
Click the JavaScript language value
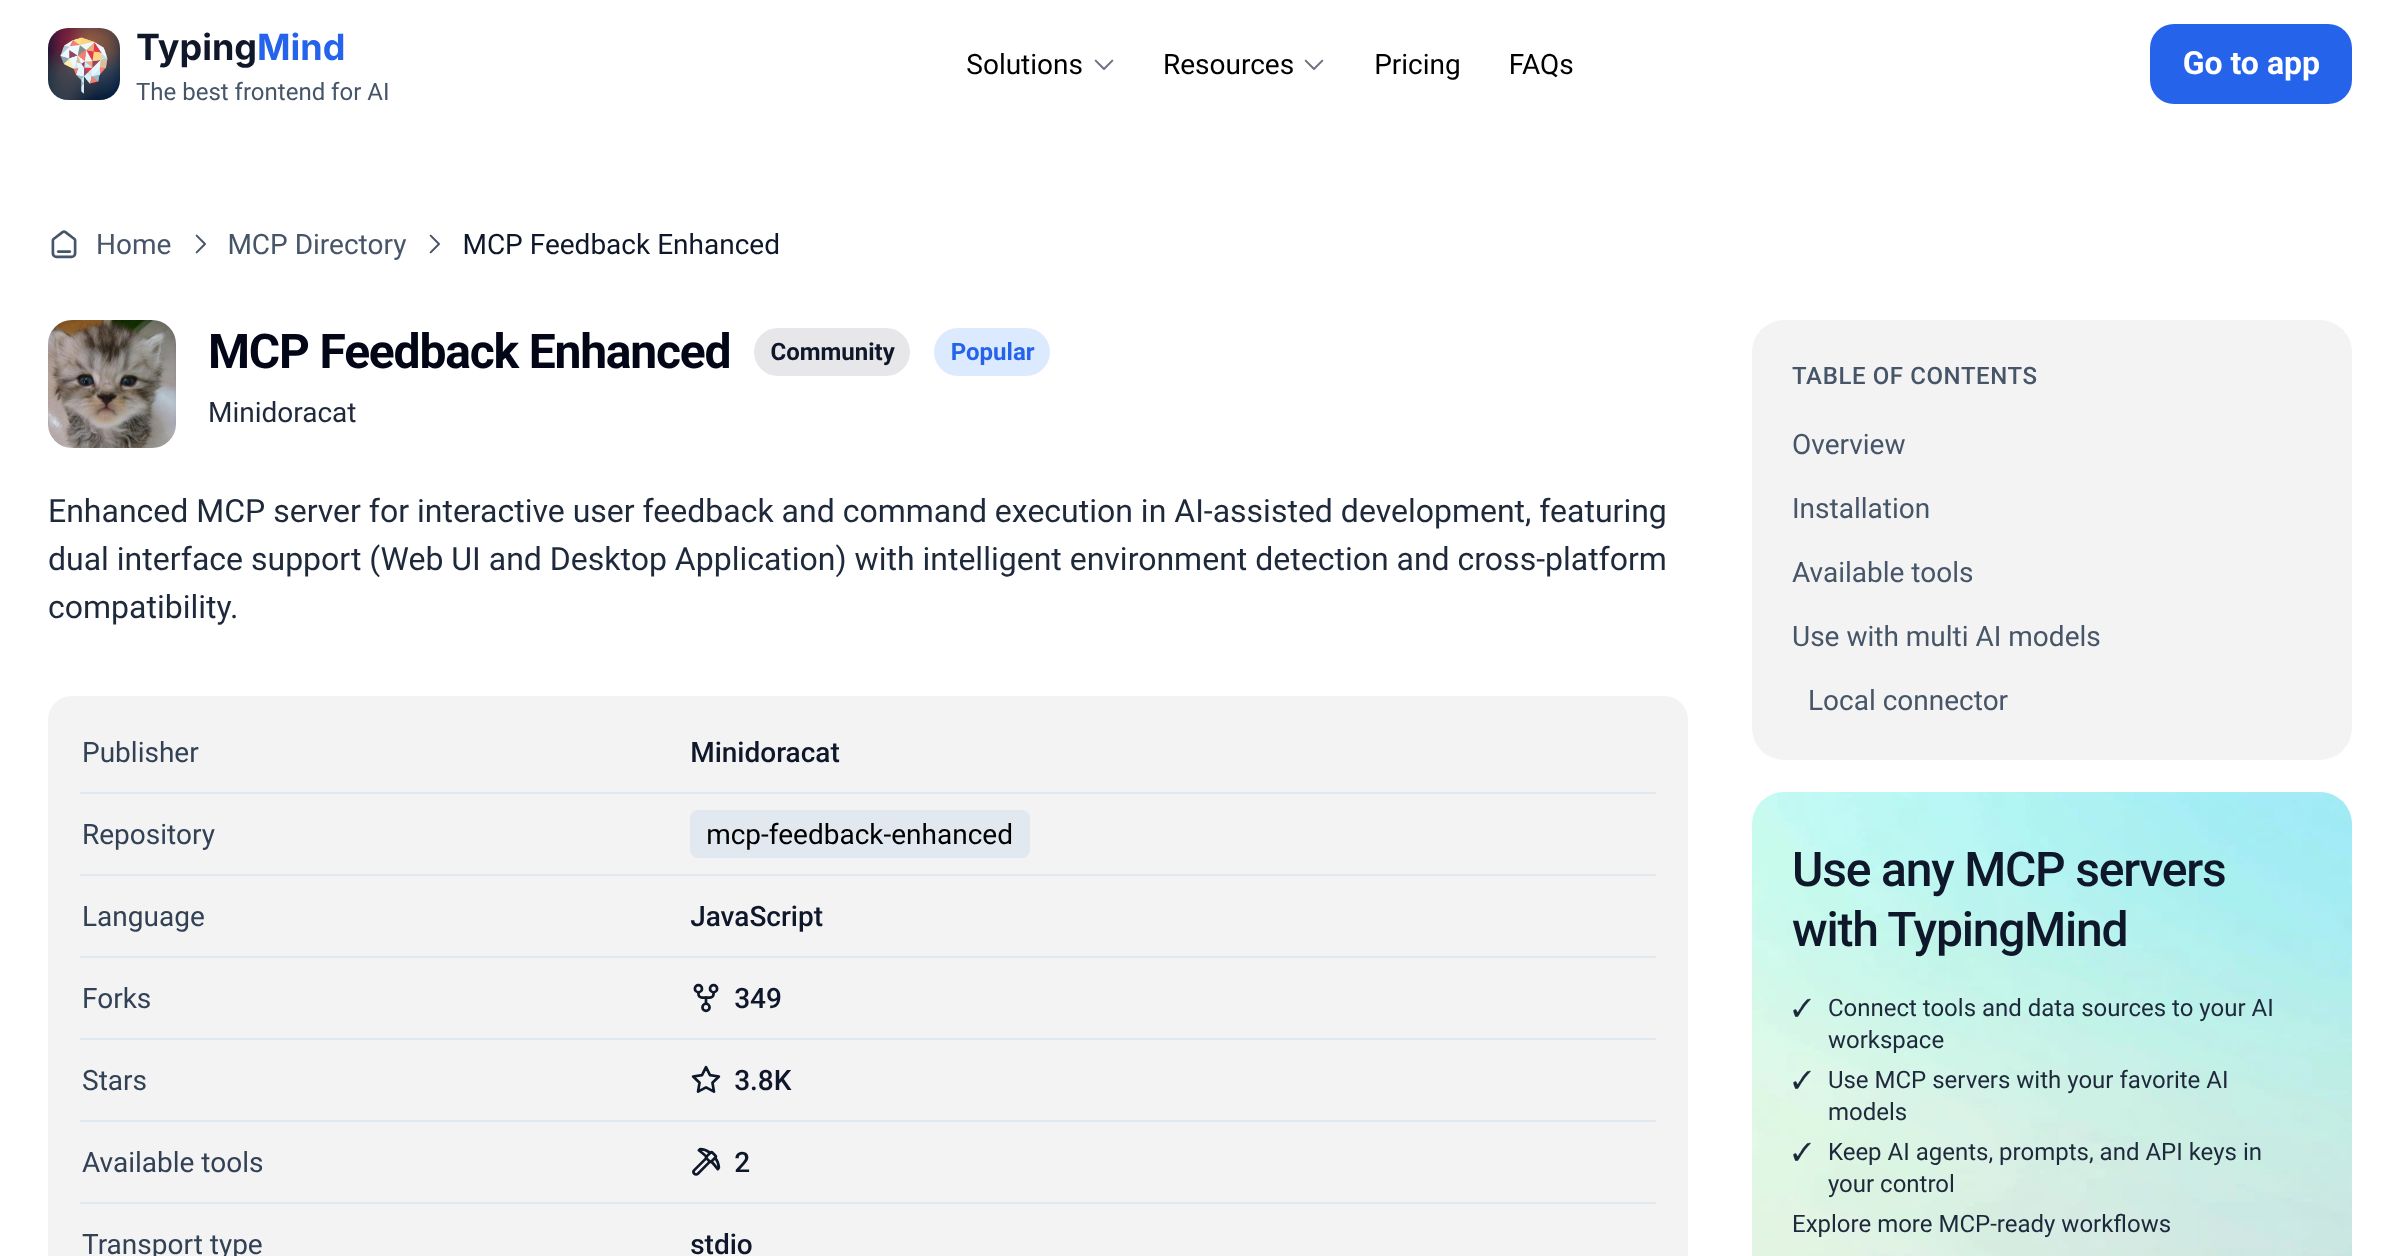(x=756, y=916)
